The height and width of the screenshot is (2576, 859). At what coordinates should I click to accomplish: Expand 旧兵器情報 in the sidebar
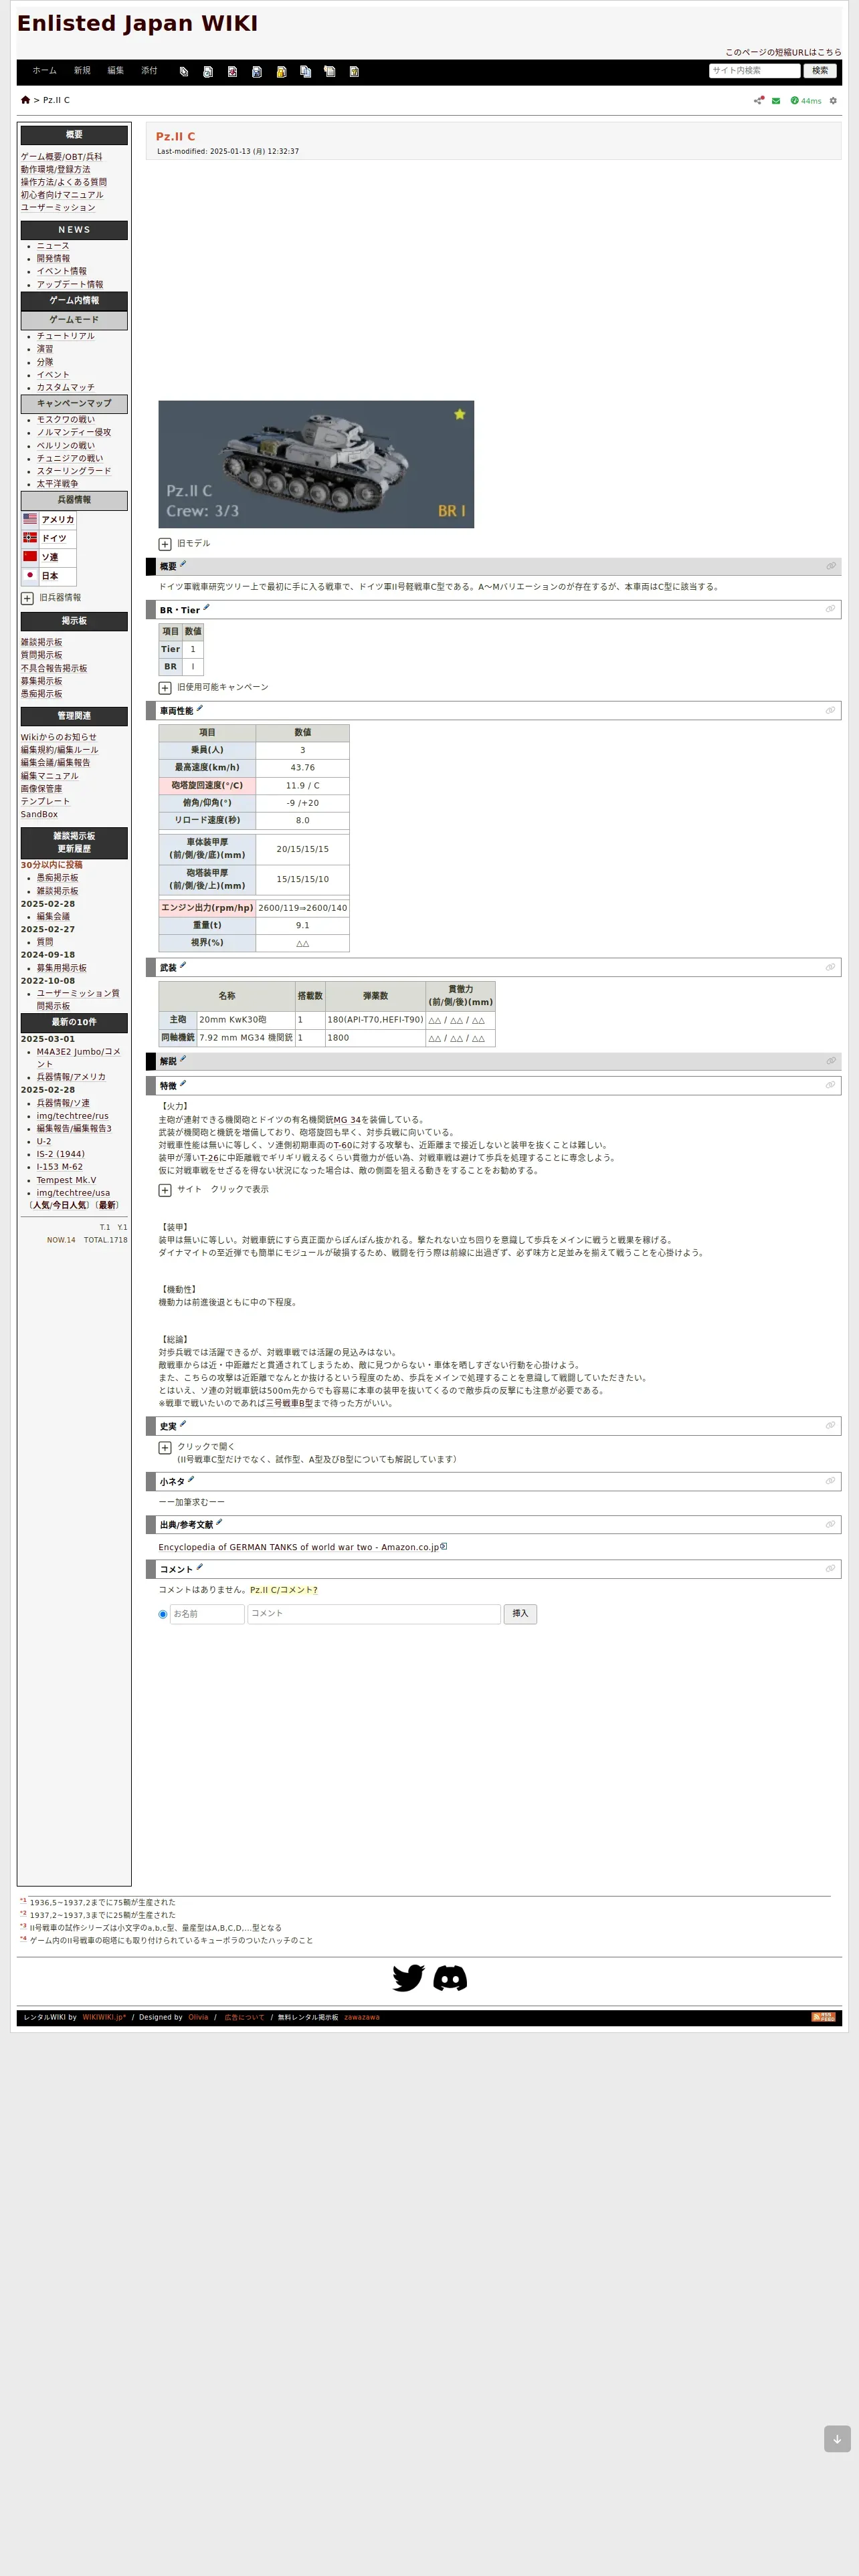27,598
